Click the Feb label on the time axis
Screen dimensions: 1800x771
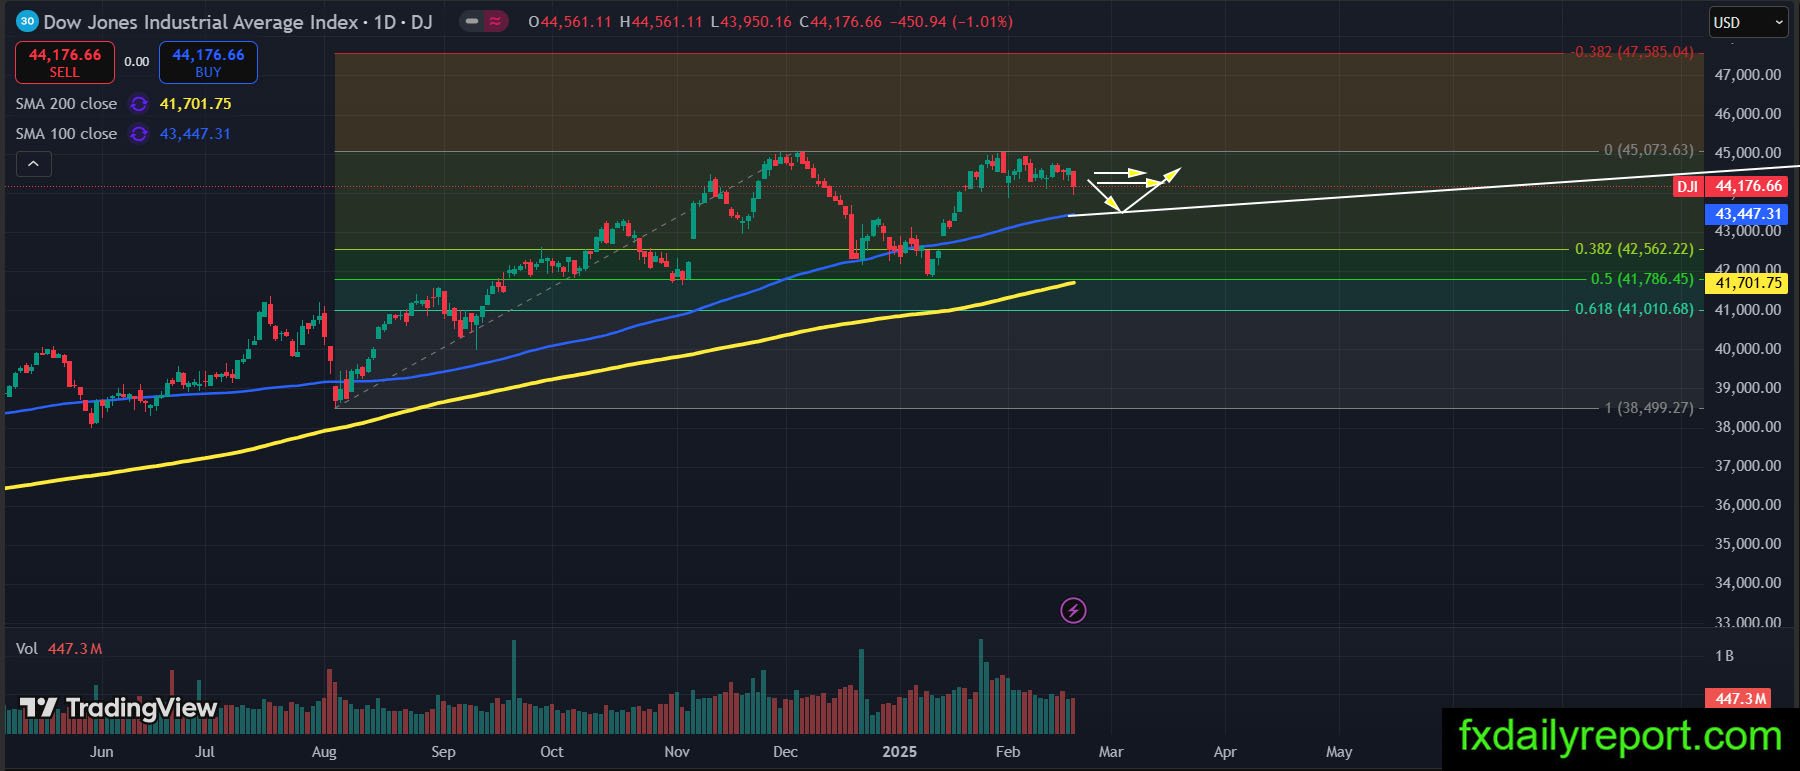(x=1008, y=752)
